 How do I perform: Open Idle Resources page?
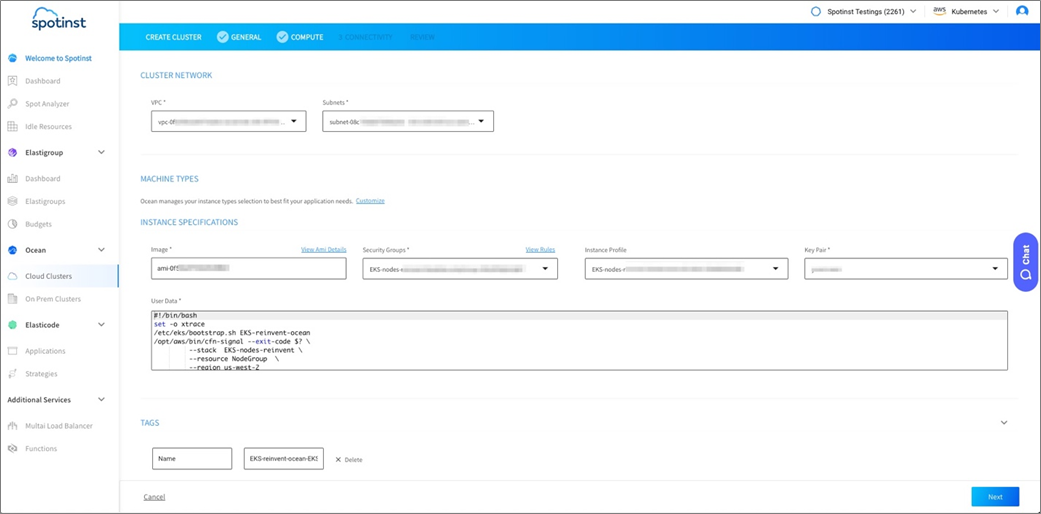coord(48,126)
